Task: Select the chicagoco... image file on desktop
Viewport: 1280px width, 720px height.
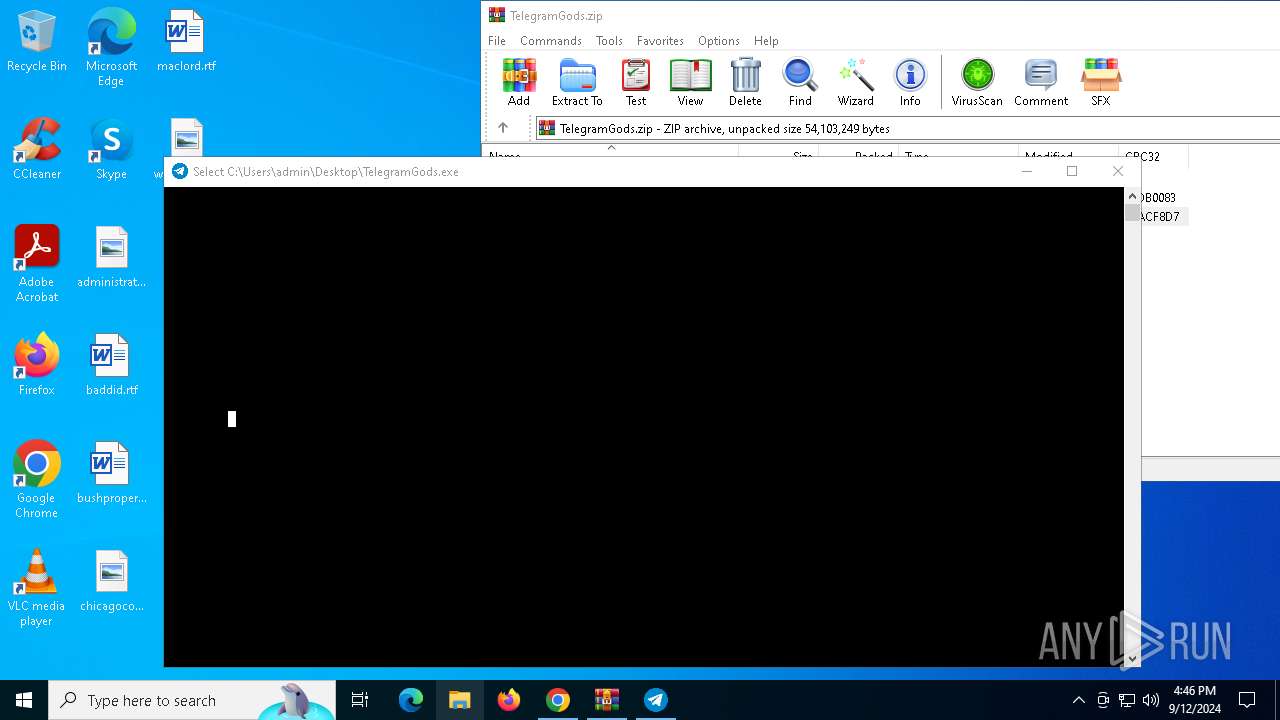Action: pyautogui.click(x=111, y=581)
